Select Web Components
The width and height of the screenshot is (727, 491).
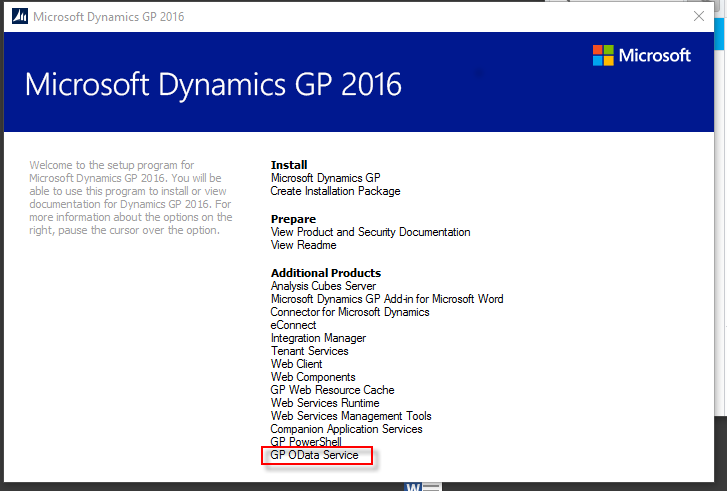(x=313, y=377)
